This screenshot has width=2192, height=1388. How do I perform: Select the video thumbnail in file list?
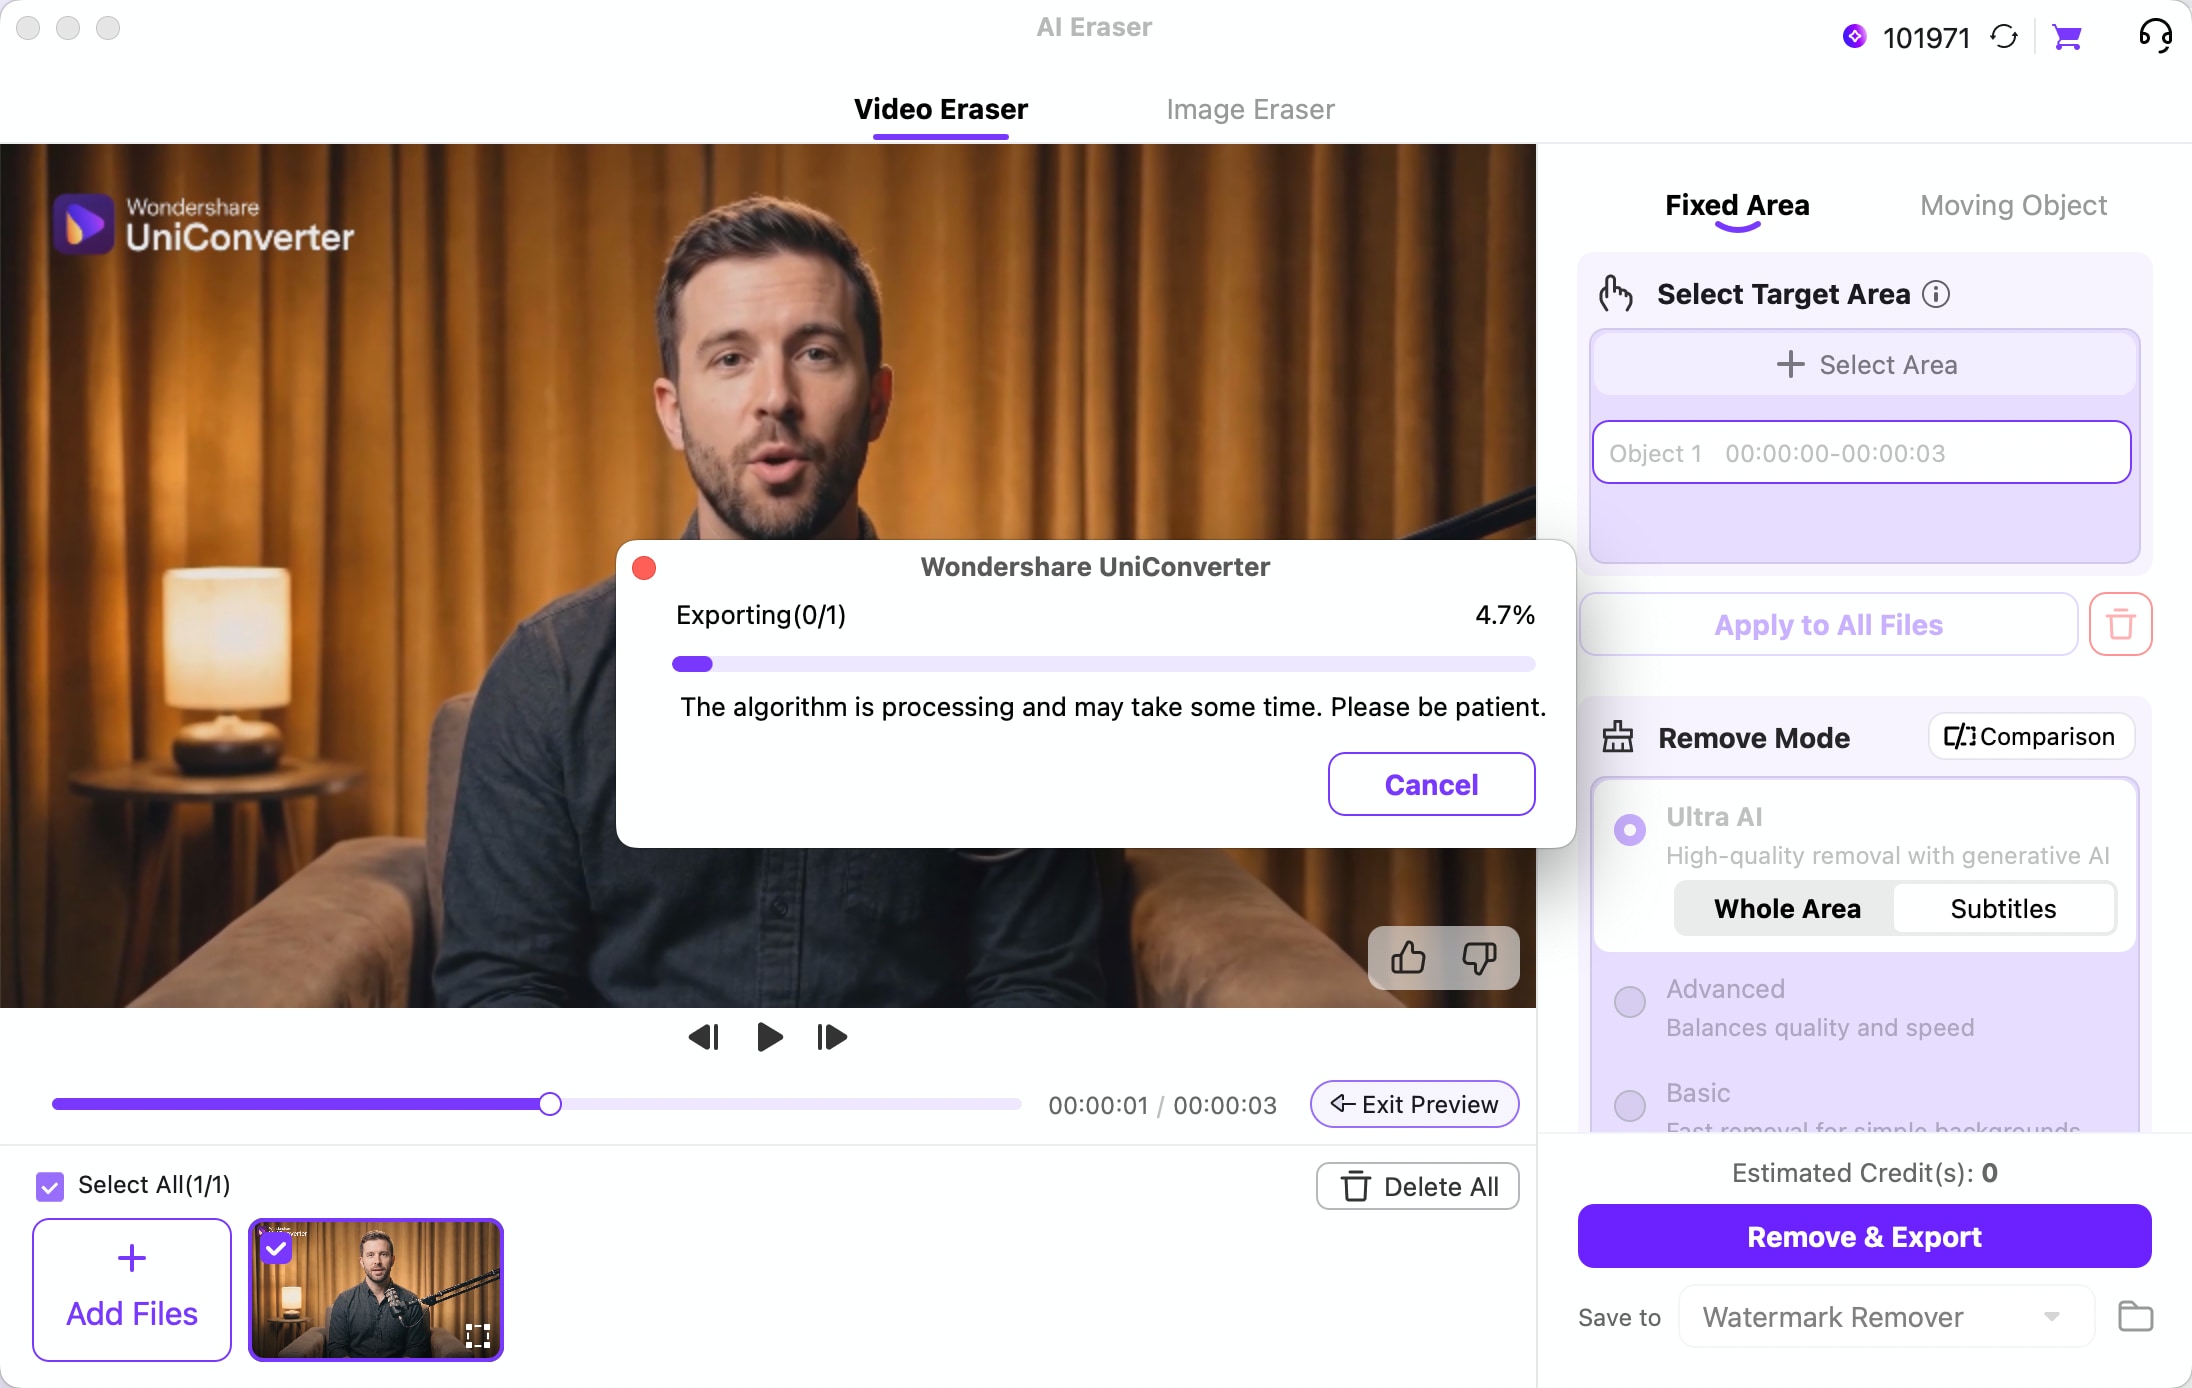[376, 1289]
